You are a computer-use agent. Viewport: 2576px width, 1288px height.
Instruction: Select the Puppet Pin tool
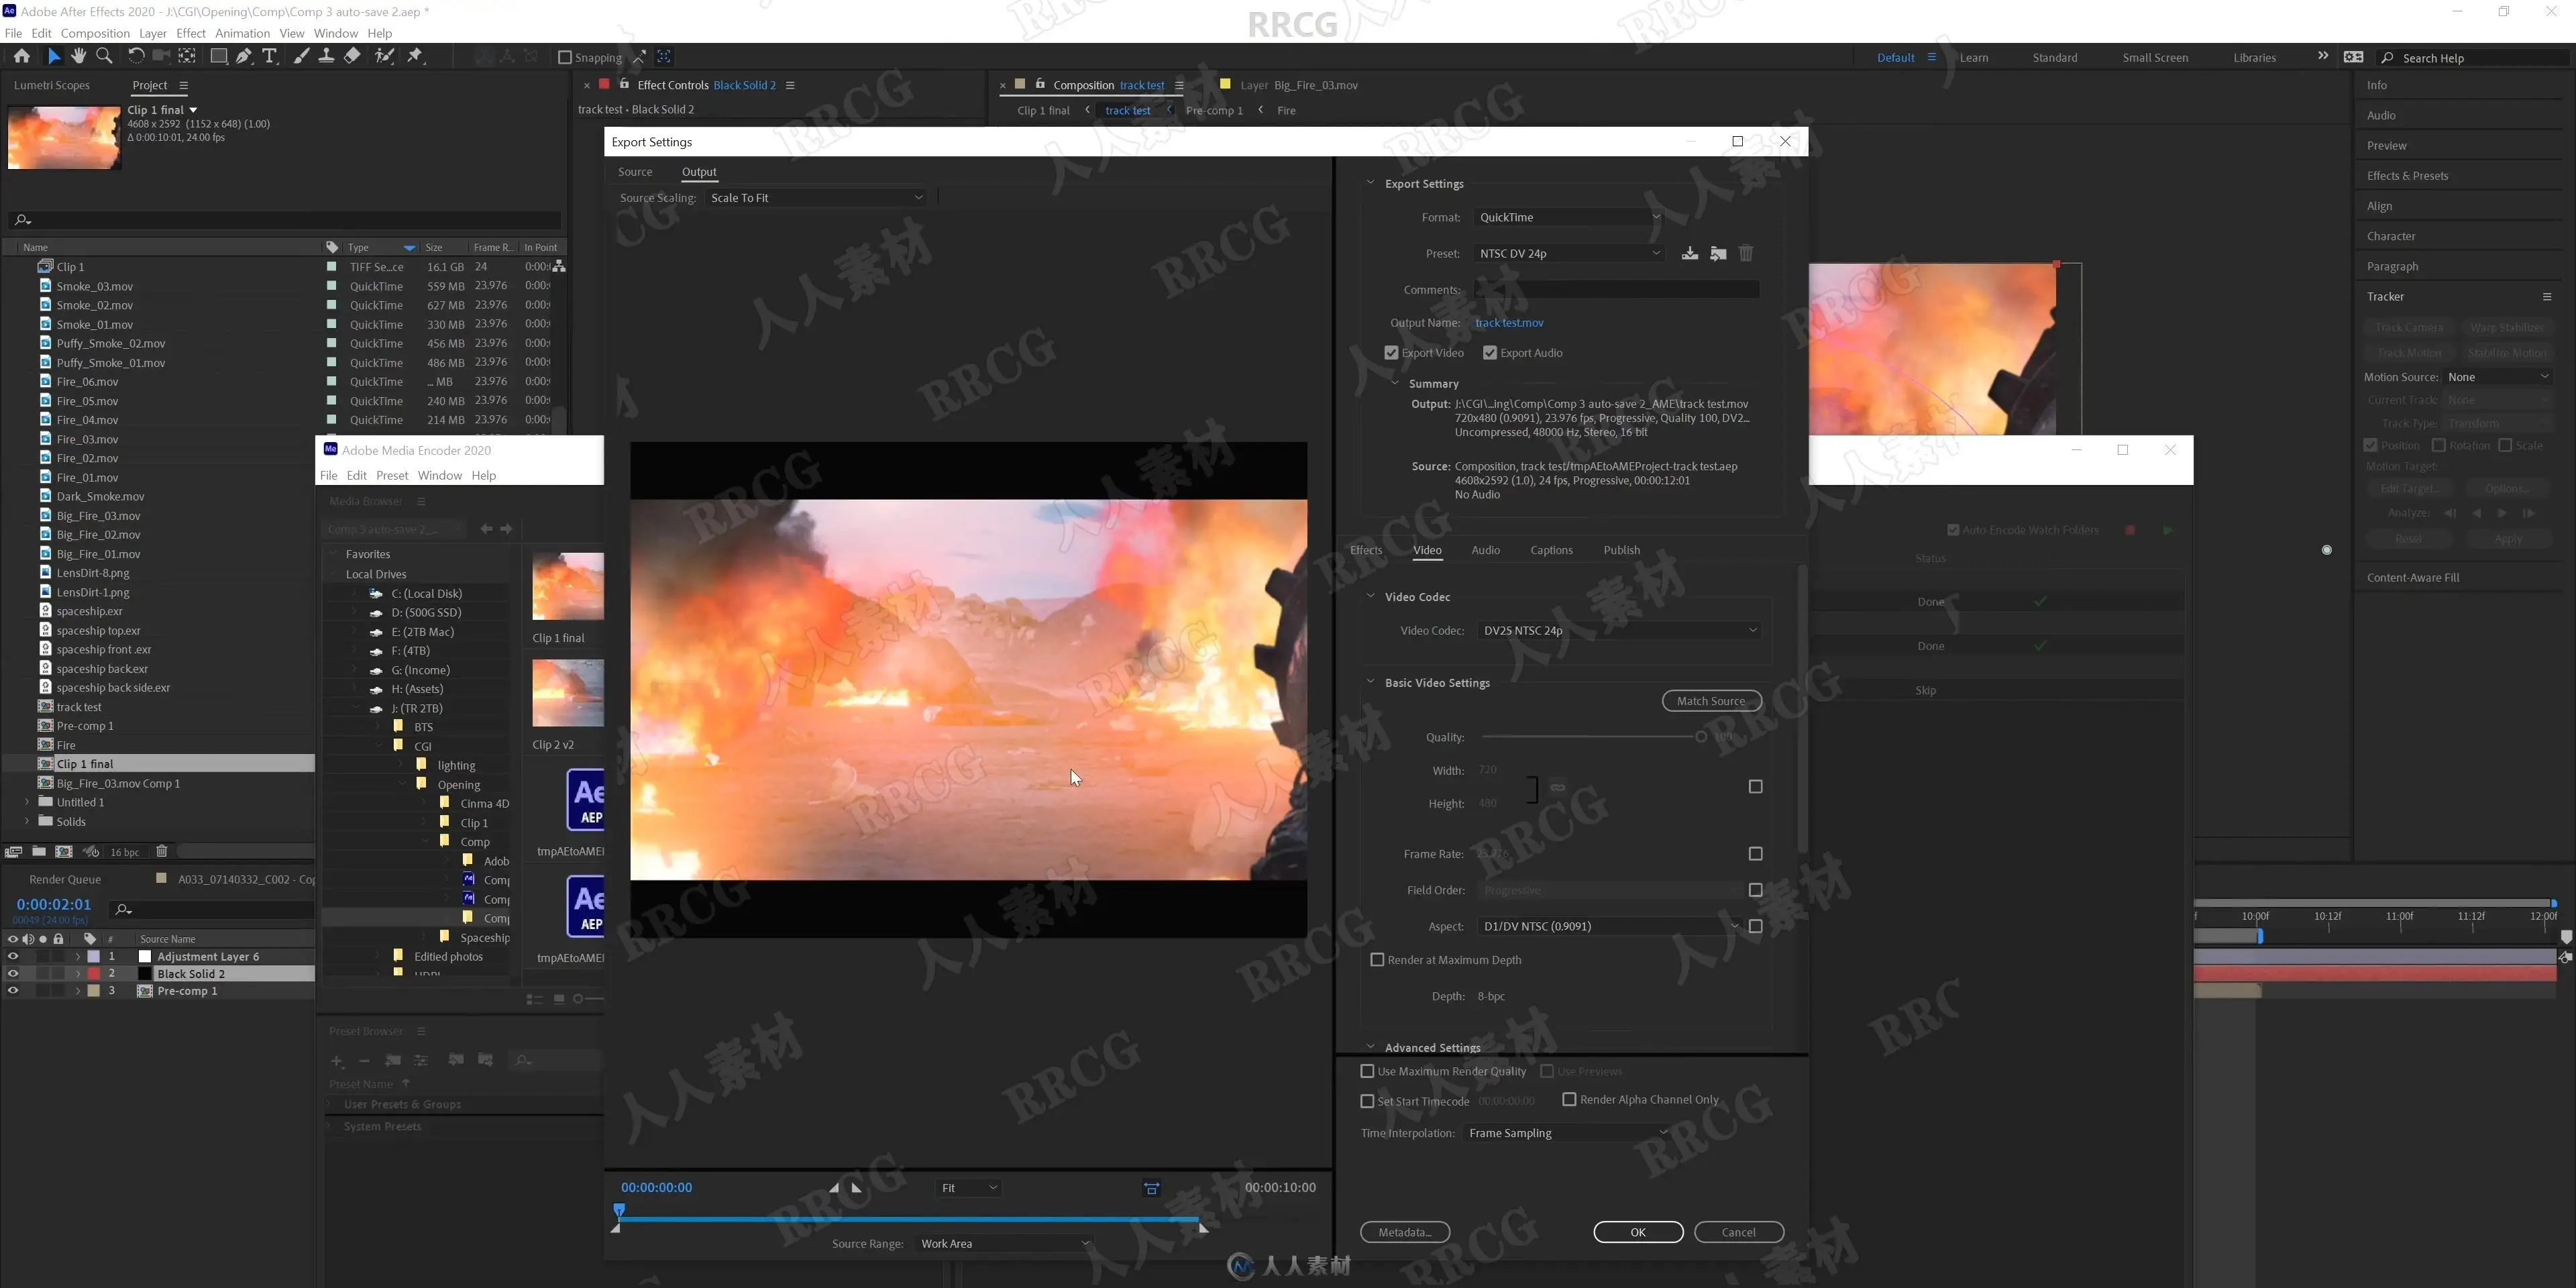[x=416, y=57]
